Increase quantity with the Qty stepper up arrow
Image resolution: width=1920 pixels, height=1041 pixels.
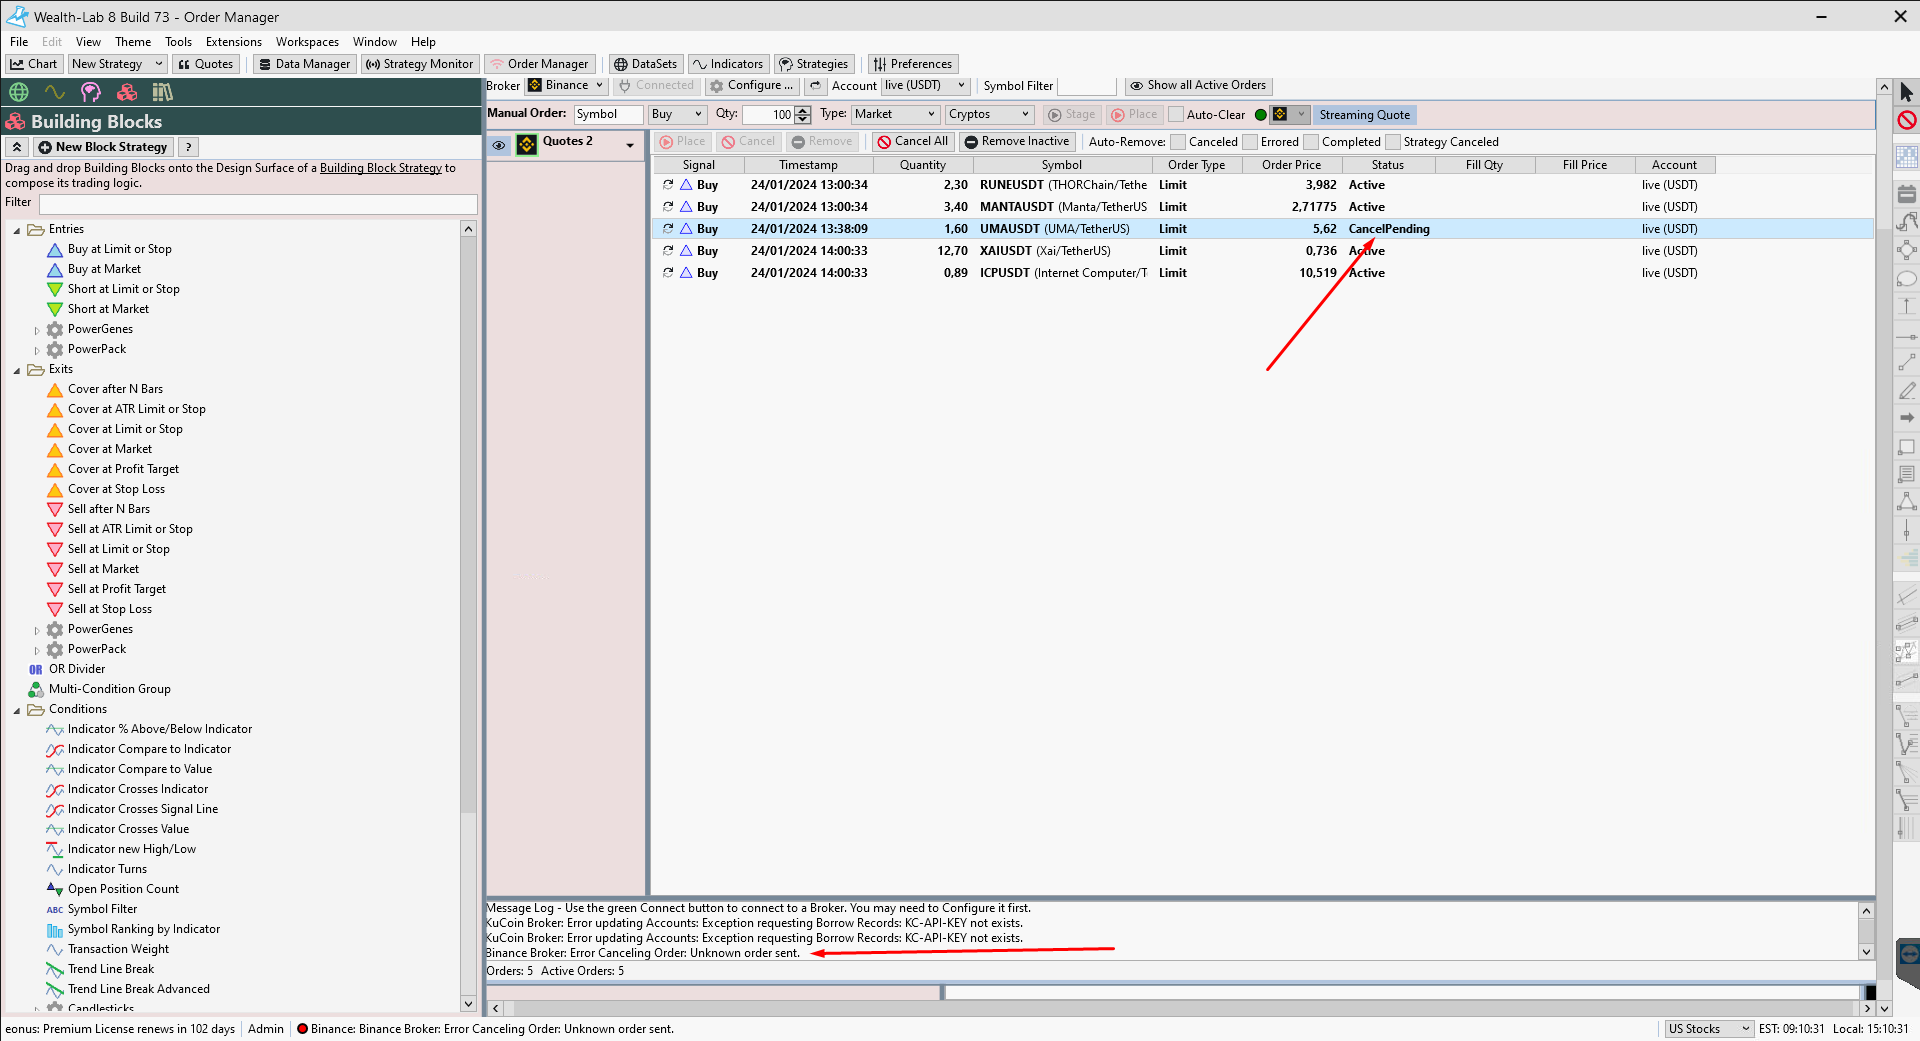click(x=802, y=111)
